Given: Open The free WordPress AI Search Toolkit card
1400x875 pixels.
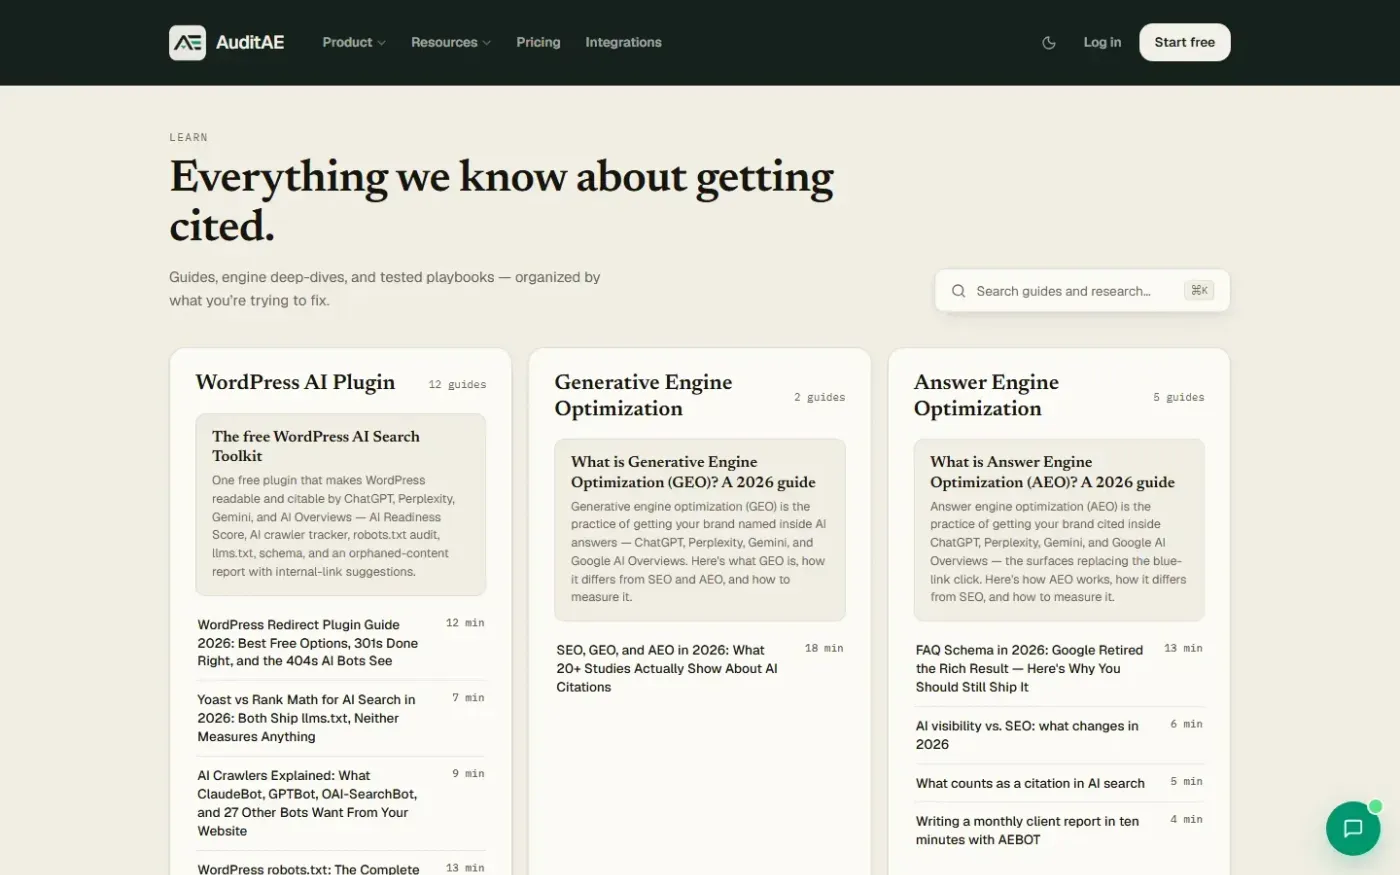Looking at the screenshot, I should coord(341,504).
